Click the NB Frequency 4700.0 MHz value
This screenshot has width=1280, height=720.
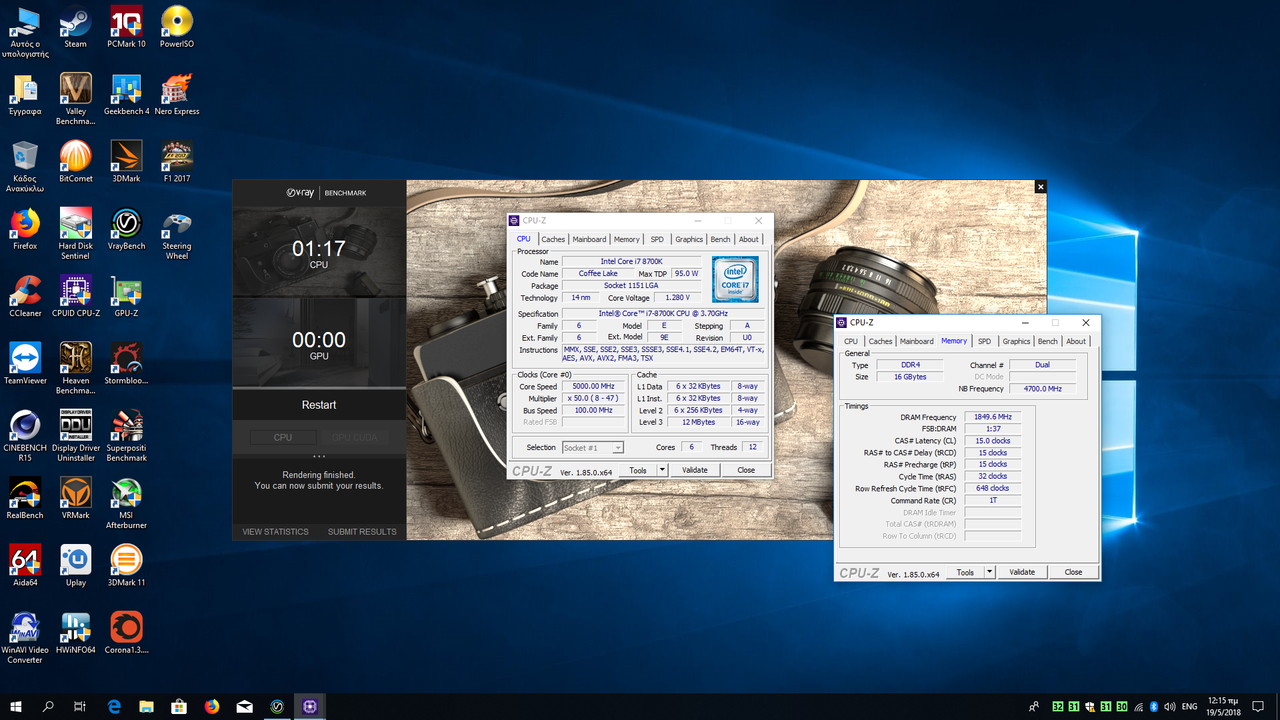click(x=1042, y=388)
